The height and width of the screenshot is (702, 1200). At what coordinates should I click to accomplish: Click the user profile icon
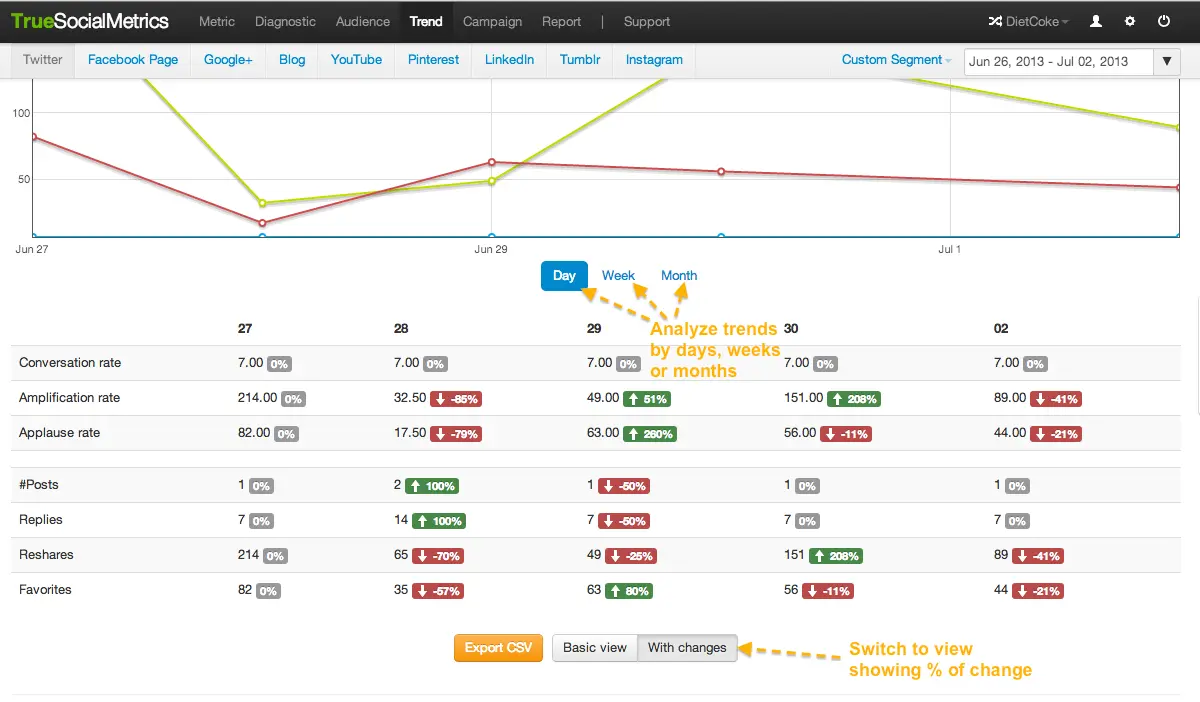(x=1096, y=21)
